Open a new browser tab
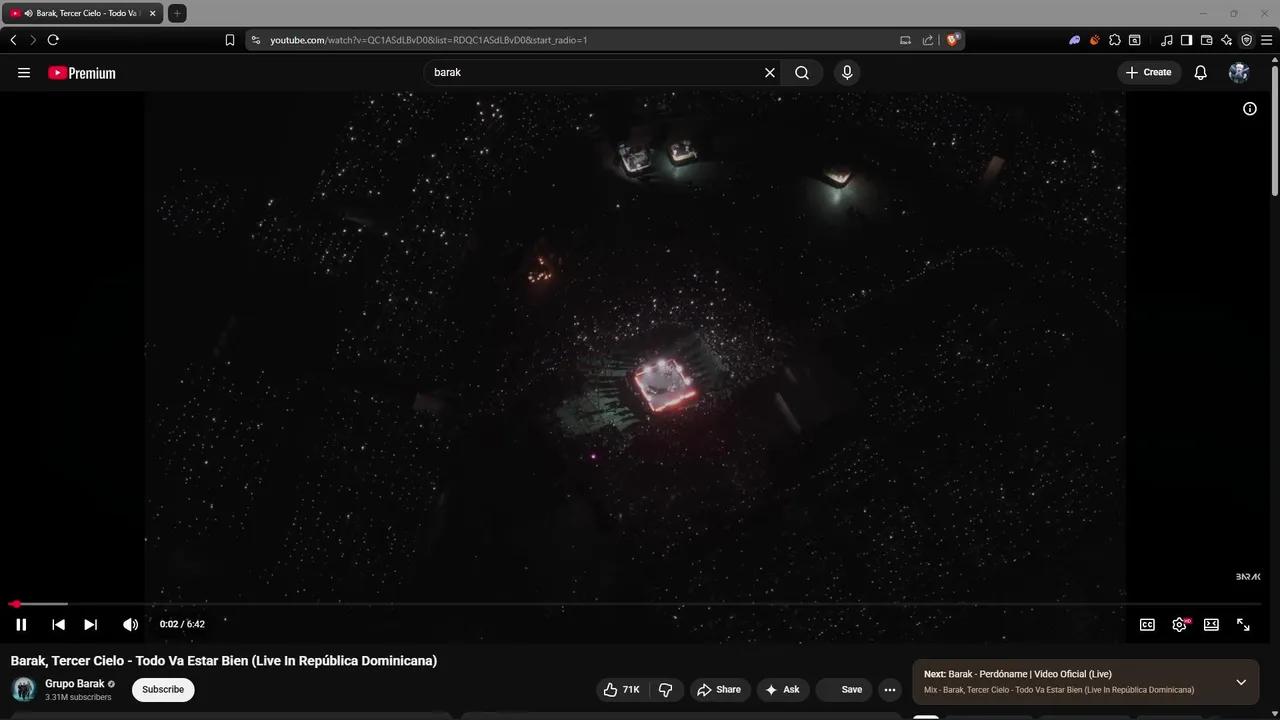Screen dimensions: 1280x720 [177, 13]
